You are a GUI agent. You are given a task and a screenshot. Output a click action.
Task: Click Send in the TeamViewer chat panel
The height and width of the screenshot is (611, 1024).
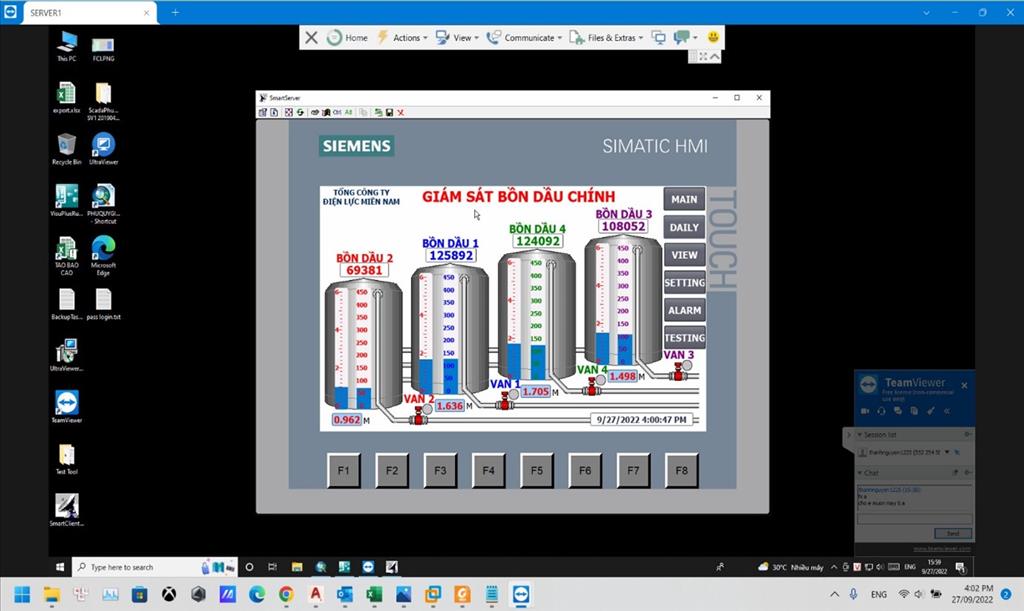[953, 533]
